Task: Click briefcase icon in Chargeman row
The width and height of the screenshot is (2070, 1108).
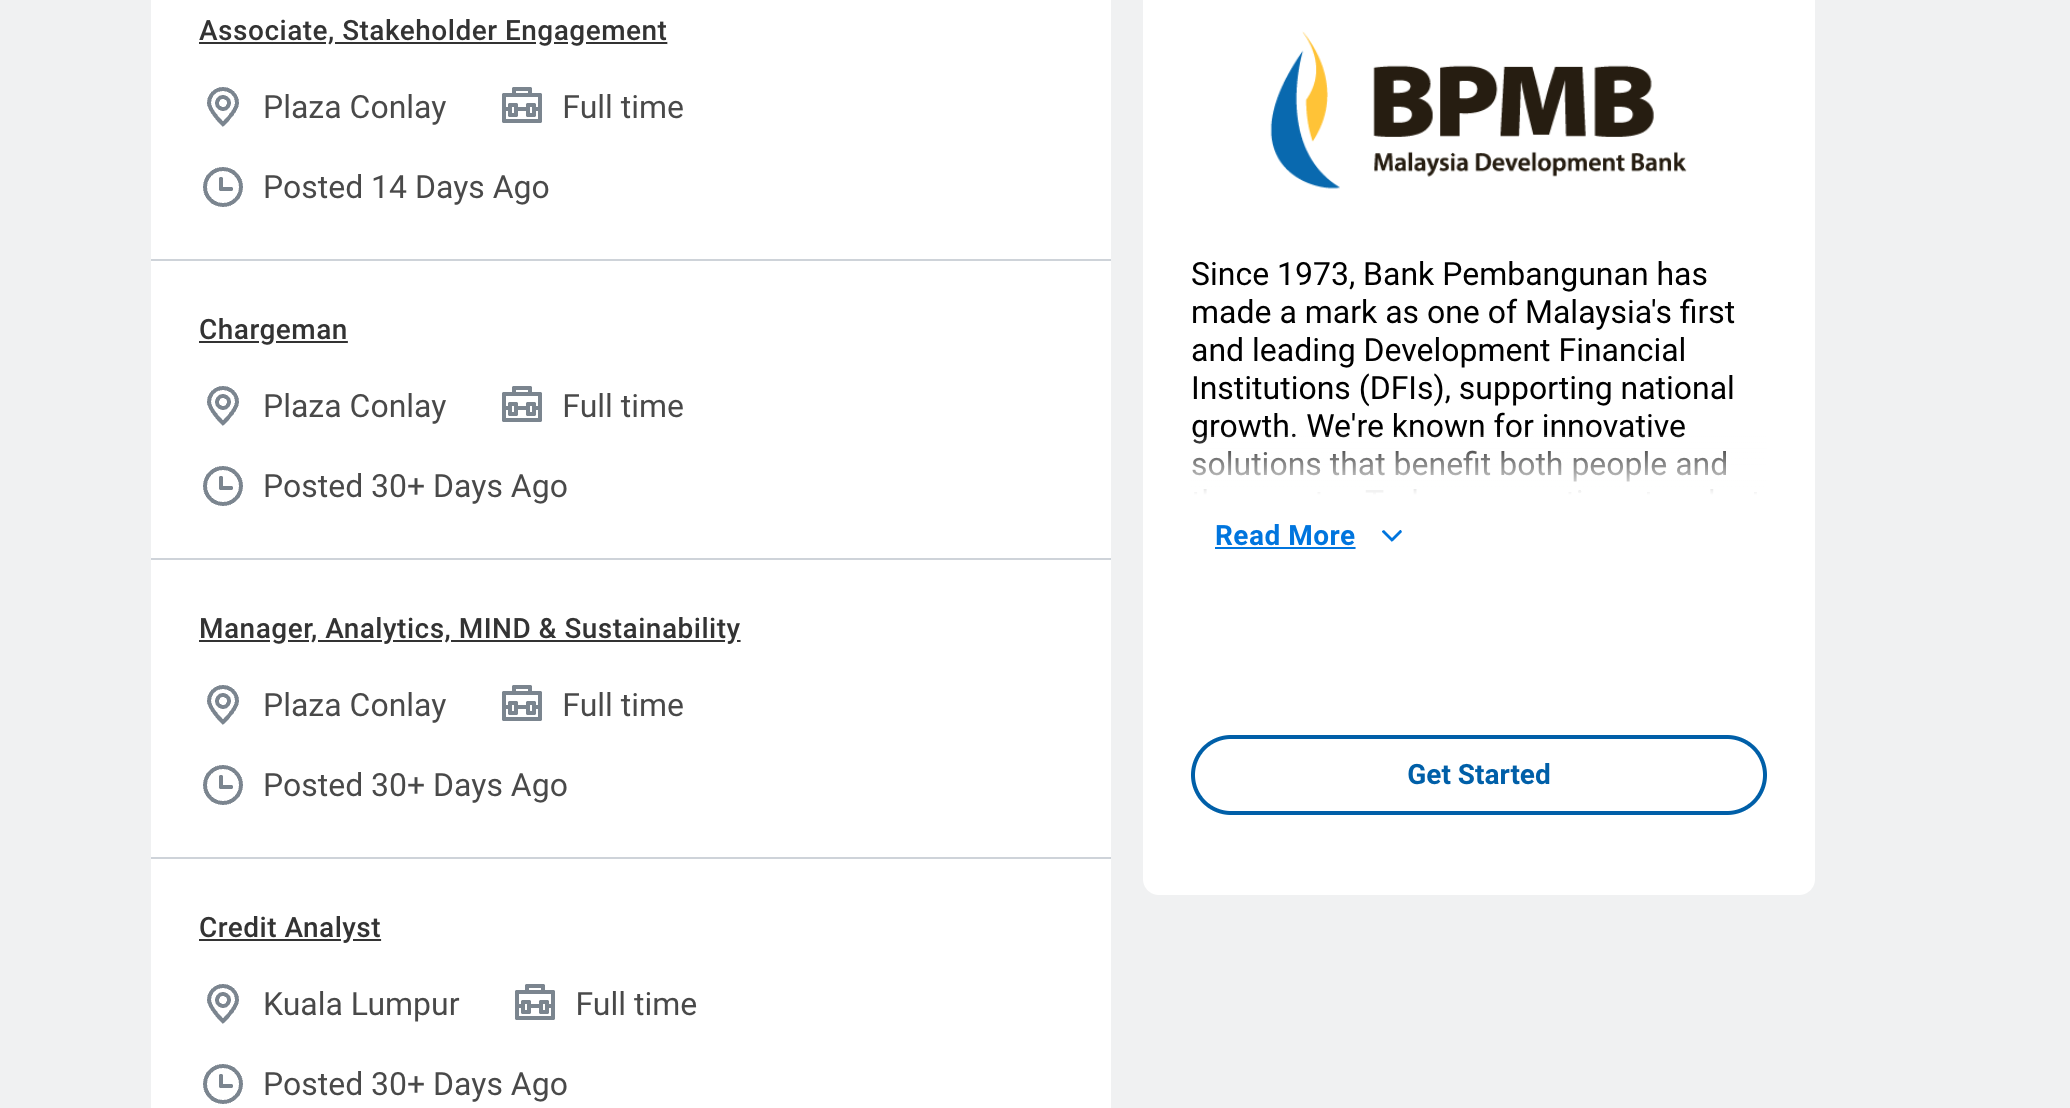Action: coord(522,405)
